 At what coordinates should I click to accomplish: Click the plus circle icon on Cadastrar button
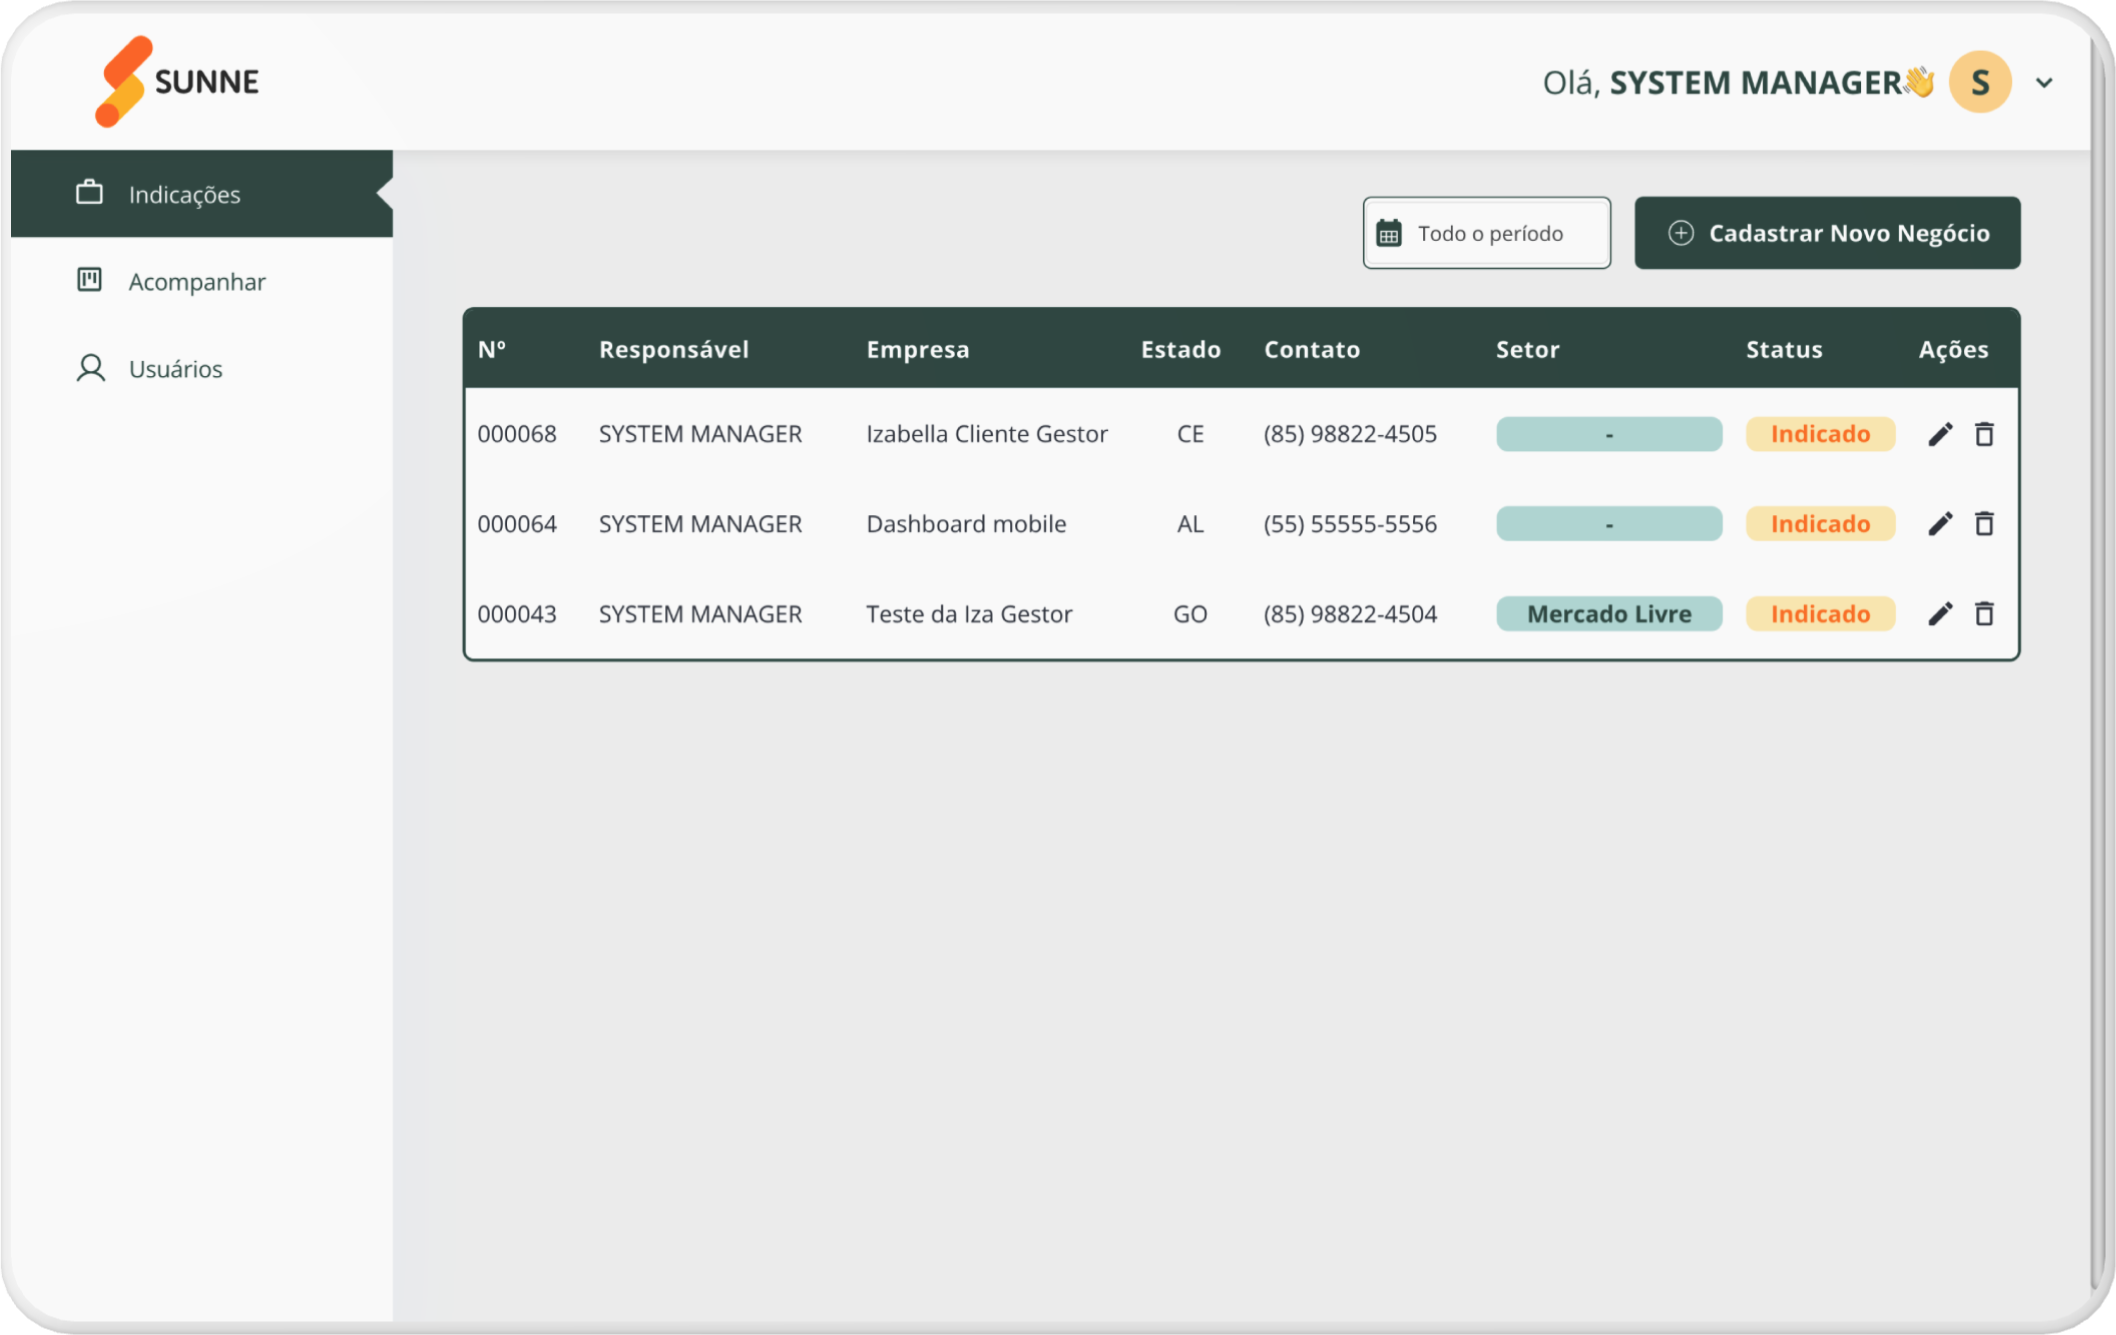1681,233
